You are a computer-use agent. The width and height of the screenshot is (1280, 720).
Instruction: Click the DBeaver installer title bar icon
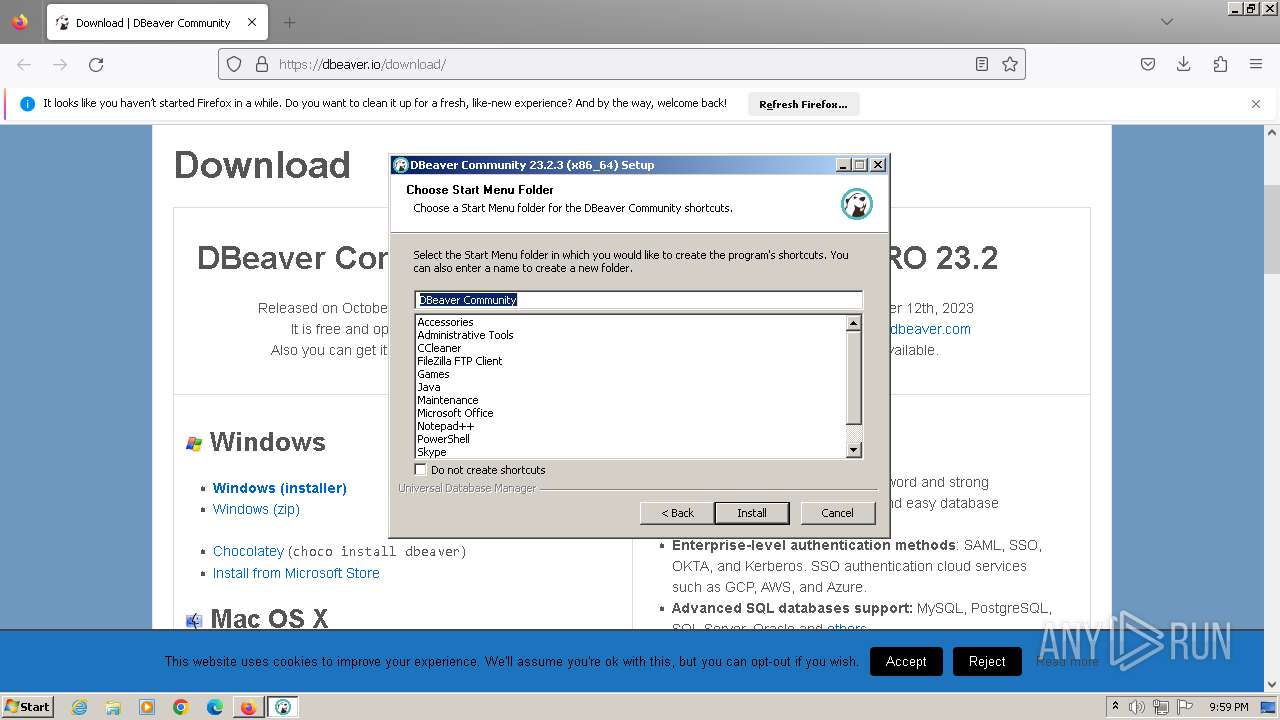tap(401, 165)
